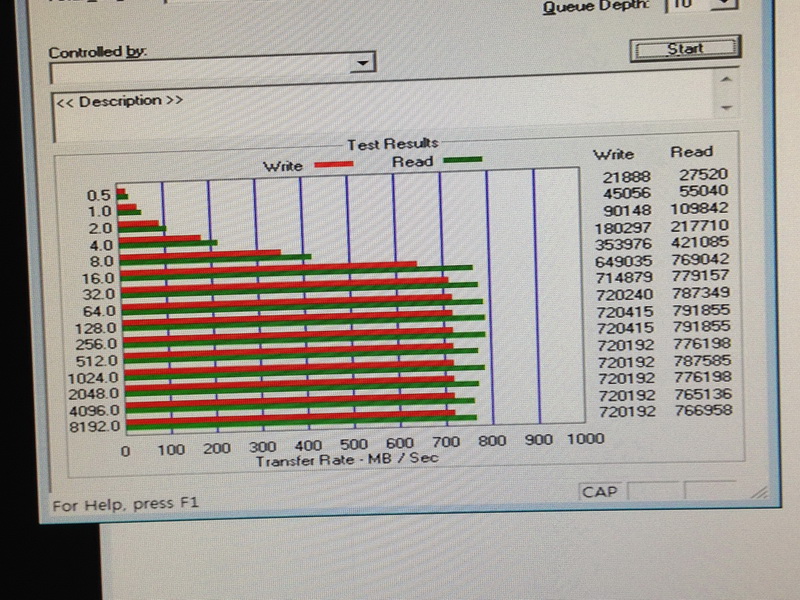Click the 1024.0 transfer size label
This screenshot has height=600, width=800.
(93, 379)
